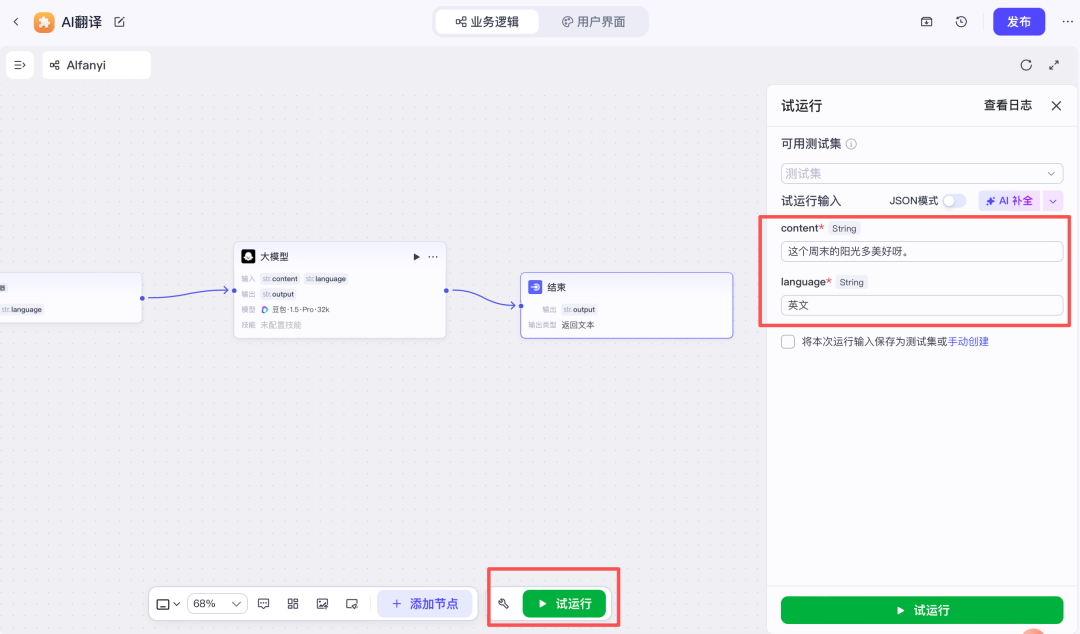Click the refresh canvas icon
The image size is (1080, 634).
click(1025, 65)
